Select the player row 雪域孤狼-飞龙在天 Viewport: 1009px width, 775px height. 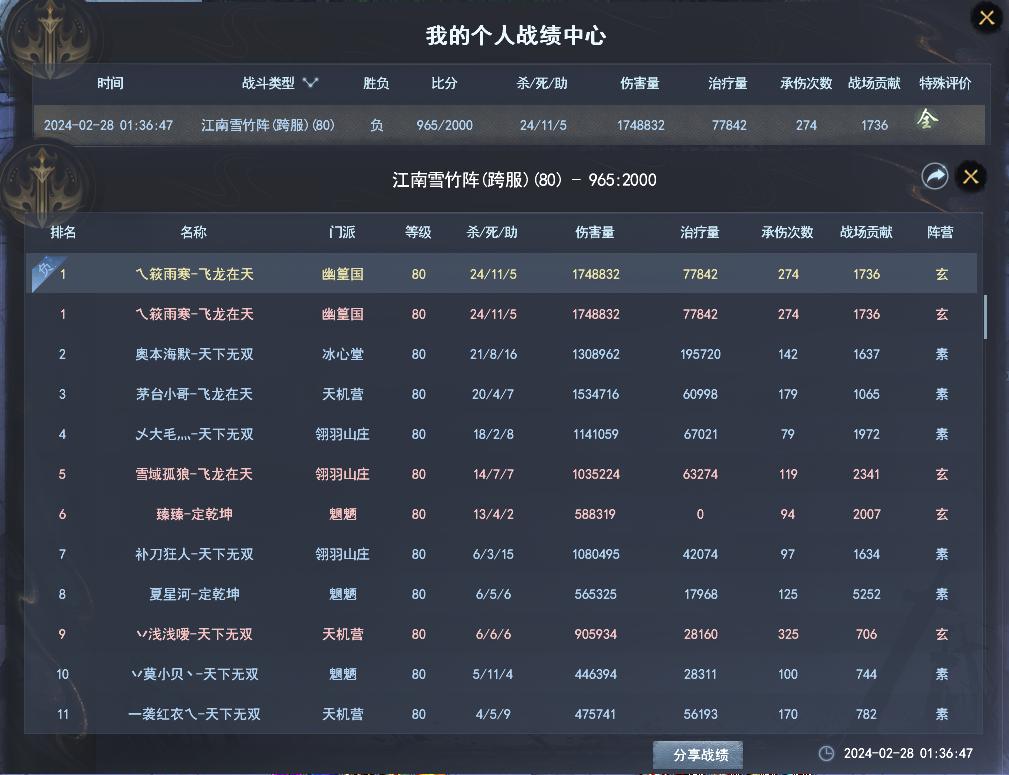click(501, 474)
